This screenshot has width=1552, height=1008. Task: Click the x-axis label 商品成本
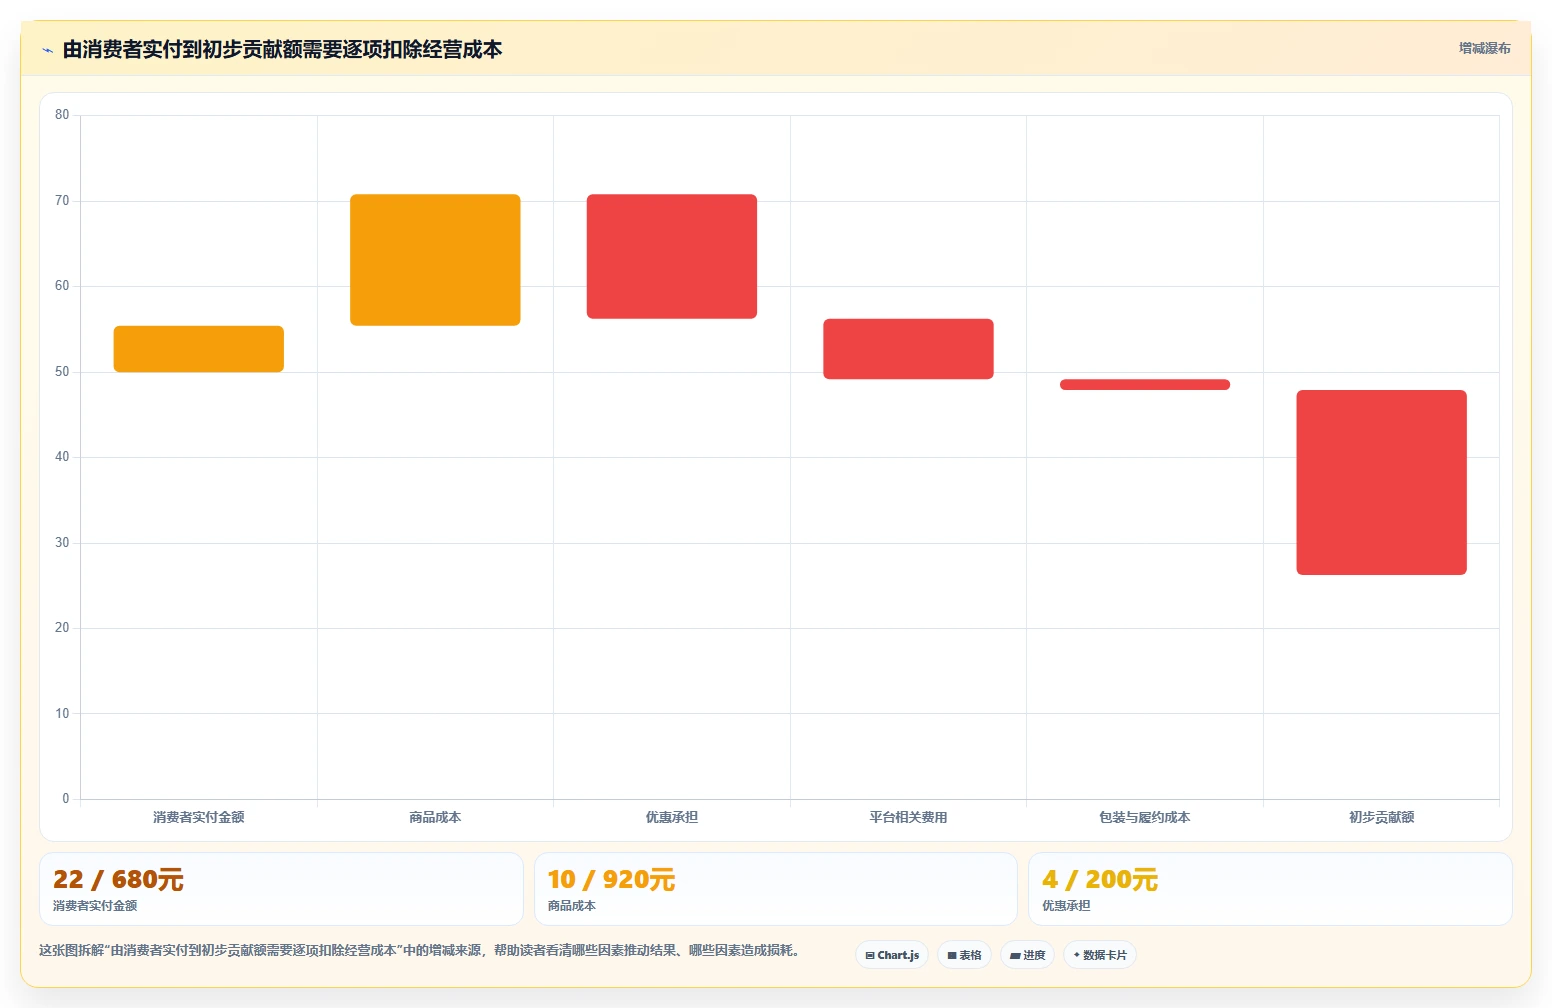(x=435, y=817)
